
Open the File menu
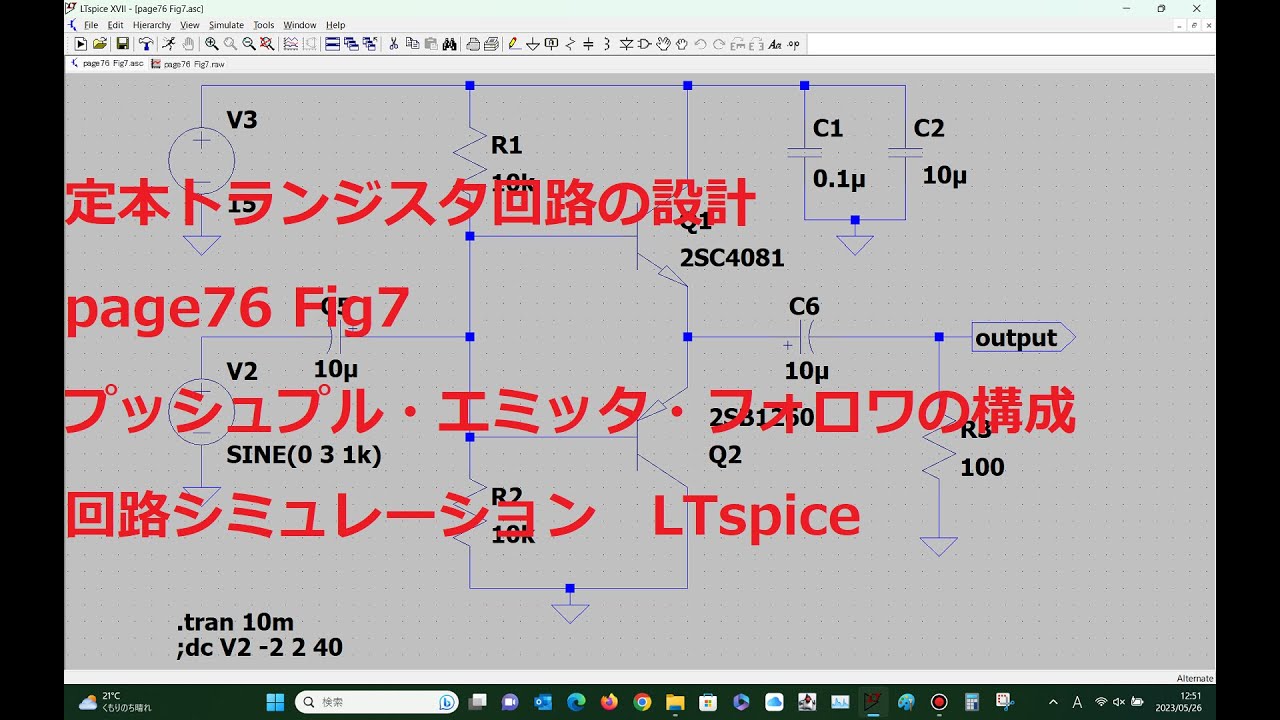[x=91, y=25]
